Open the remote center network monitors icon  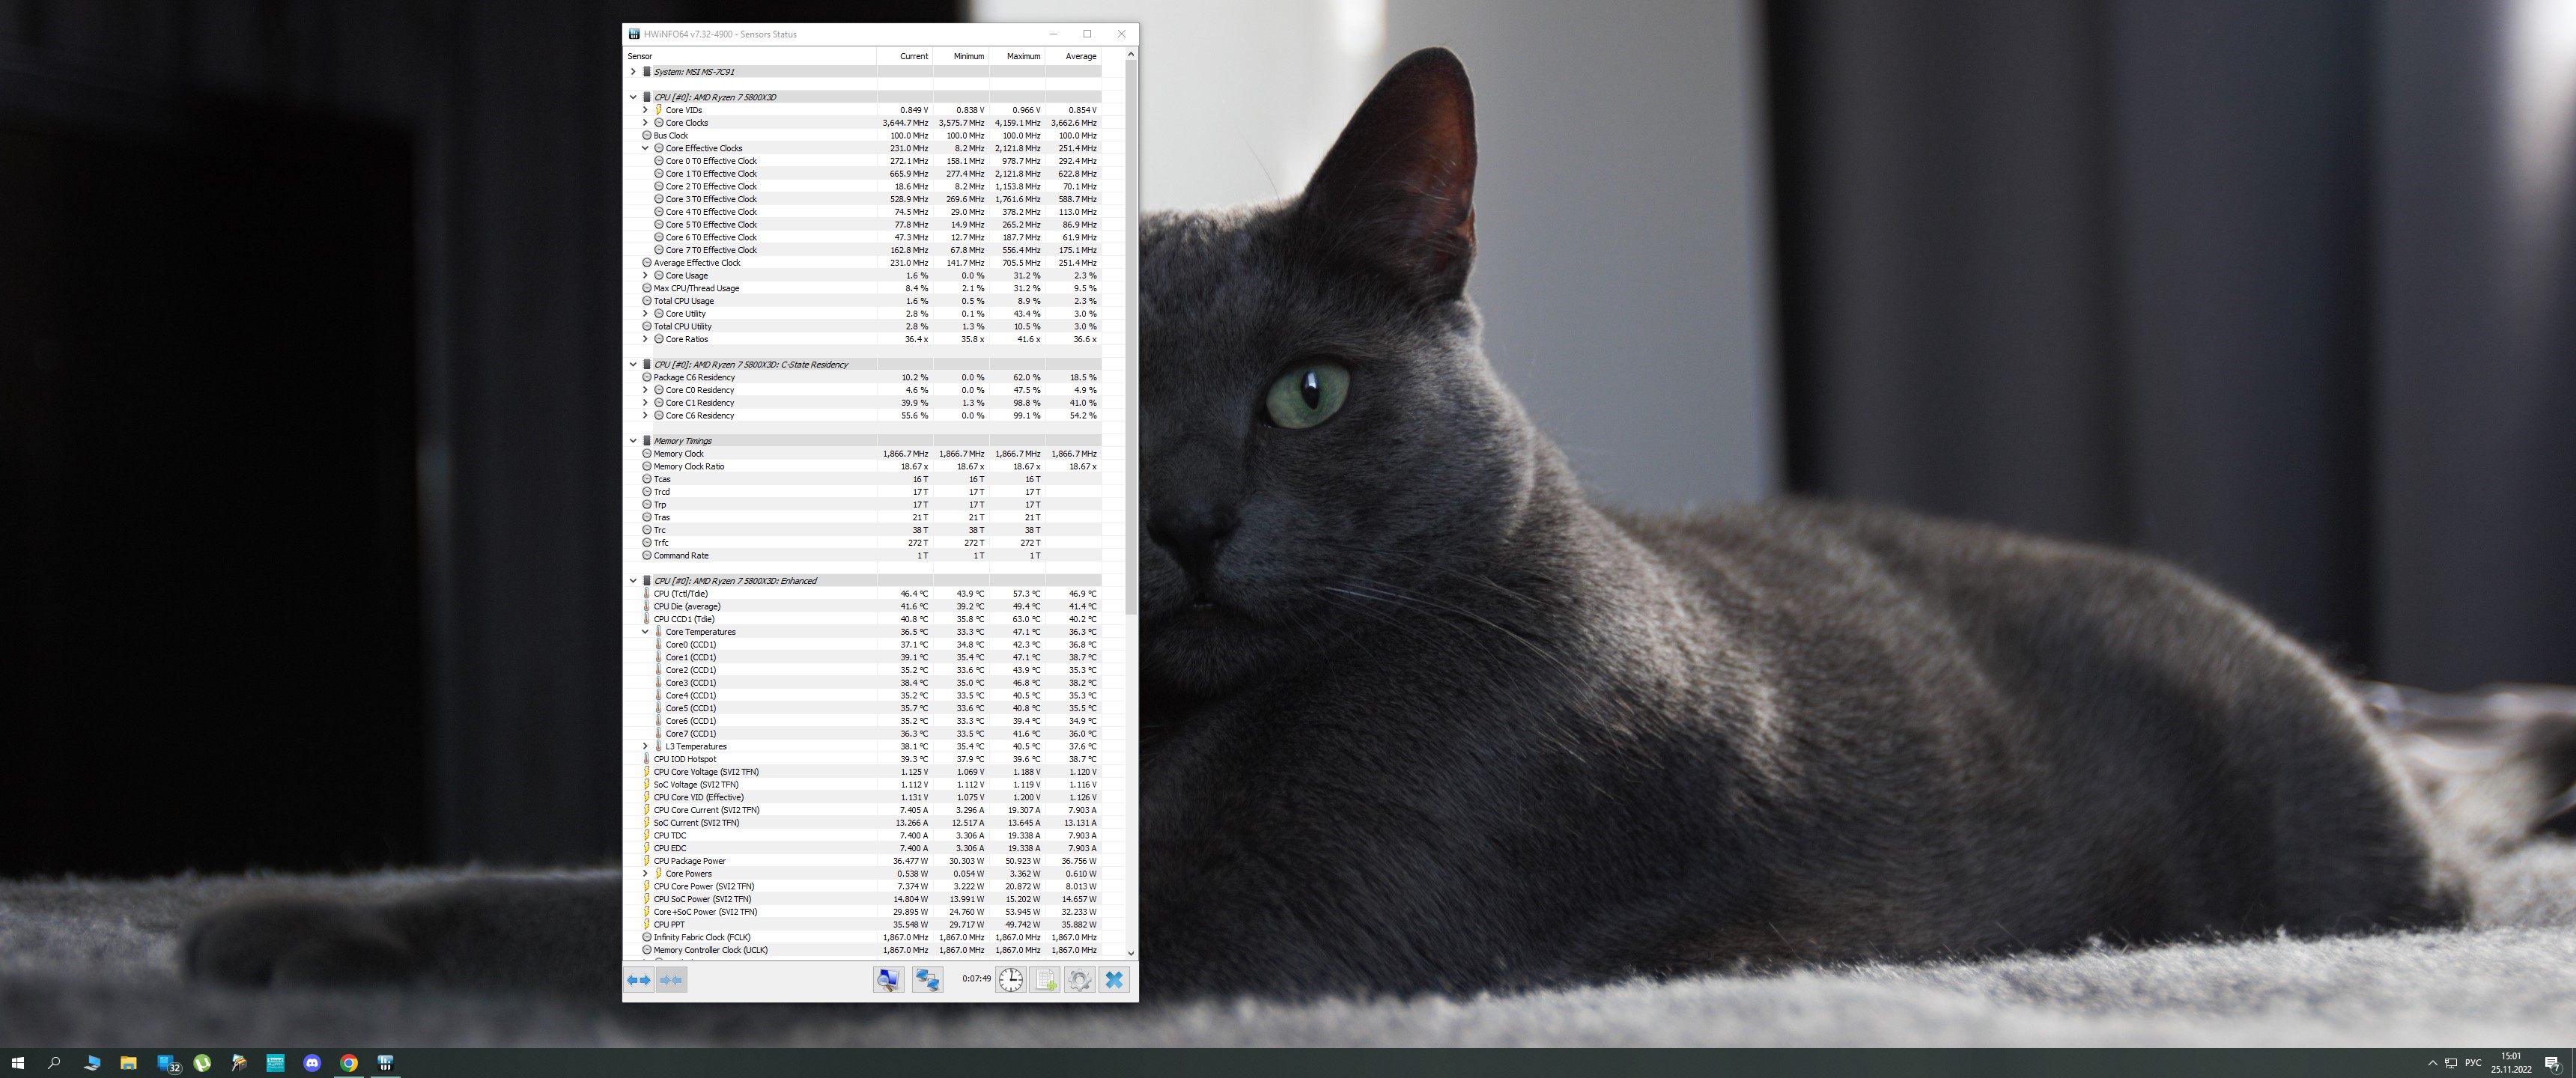coord(927,980)
